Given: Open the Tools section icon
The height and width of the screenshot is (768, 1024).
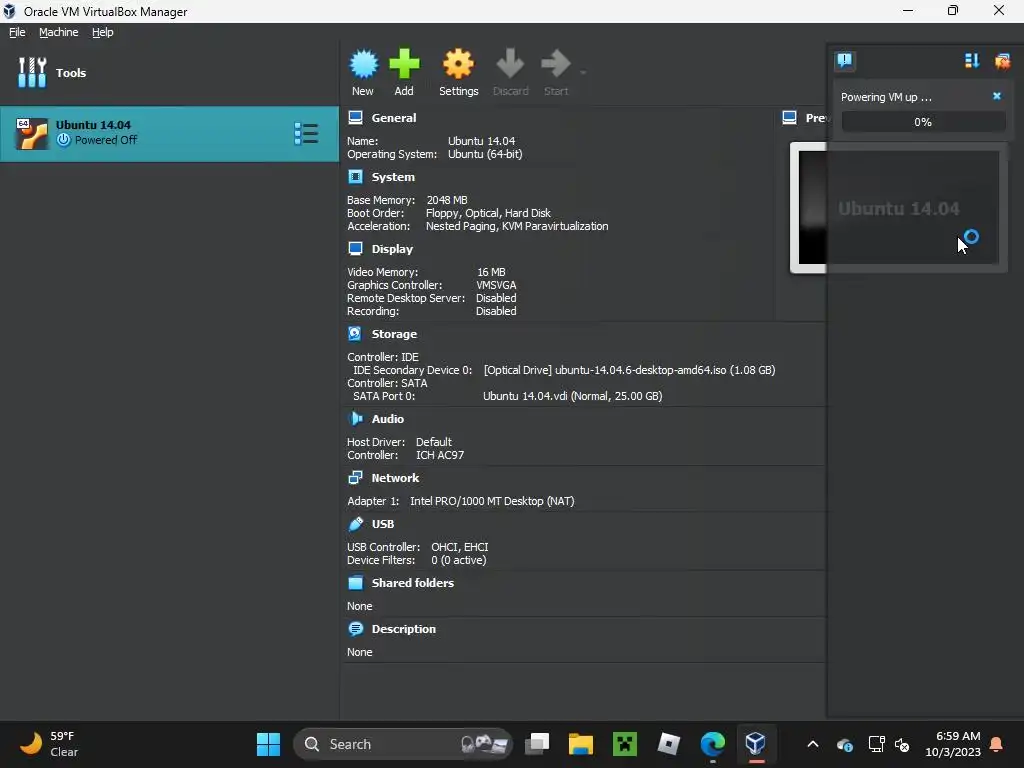Looking at the screenshot, I should (x=33, y=72).
